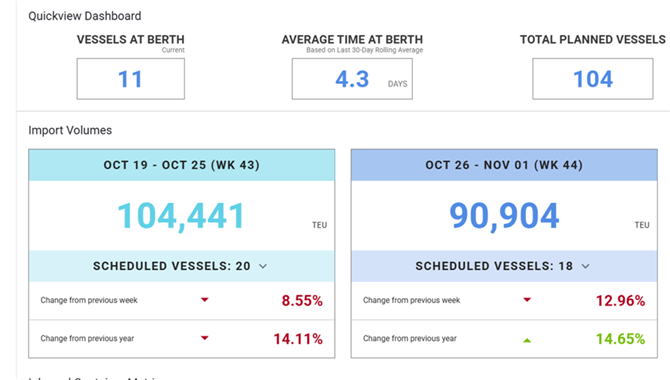This screenshot has width=670, height=380.
Task: Click 'Change from previous year' in WK 44 card
Action: click(410, 339)
